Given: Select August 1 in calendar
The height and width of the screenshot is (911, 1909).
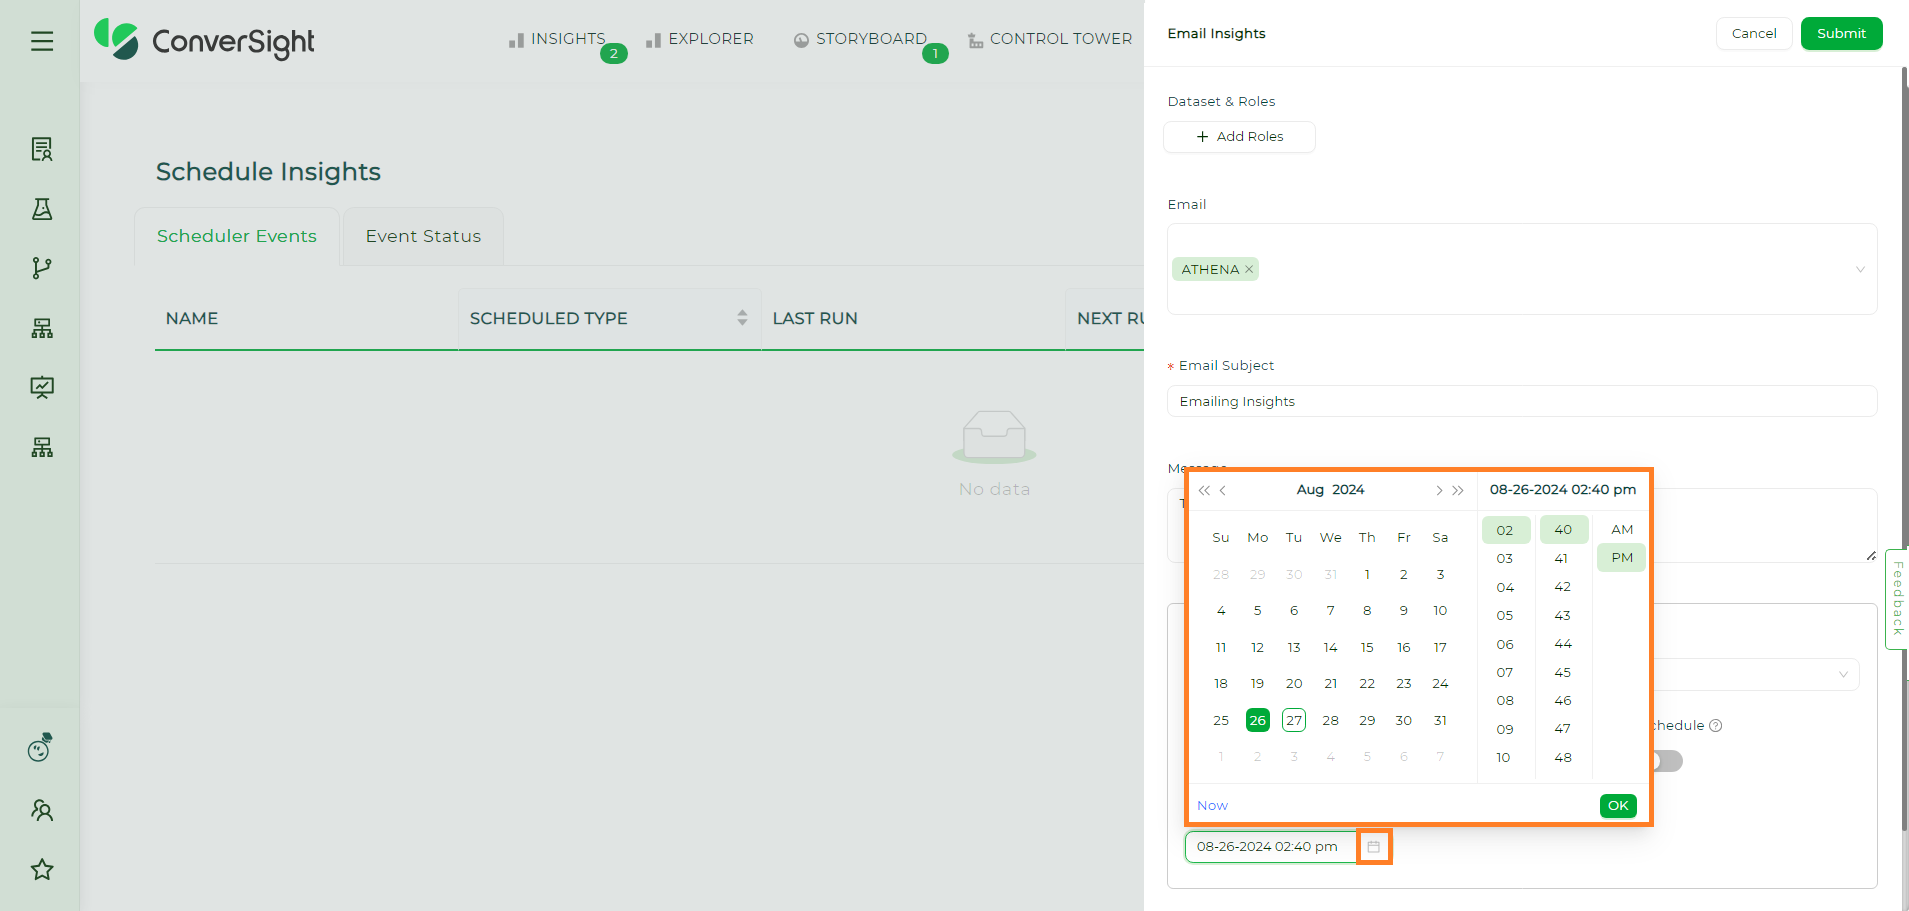Looking at the screenshot, I should pos(1367,575).
